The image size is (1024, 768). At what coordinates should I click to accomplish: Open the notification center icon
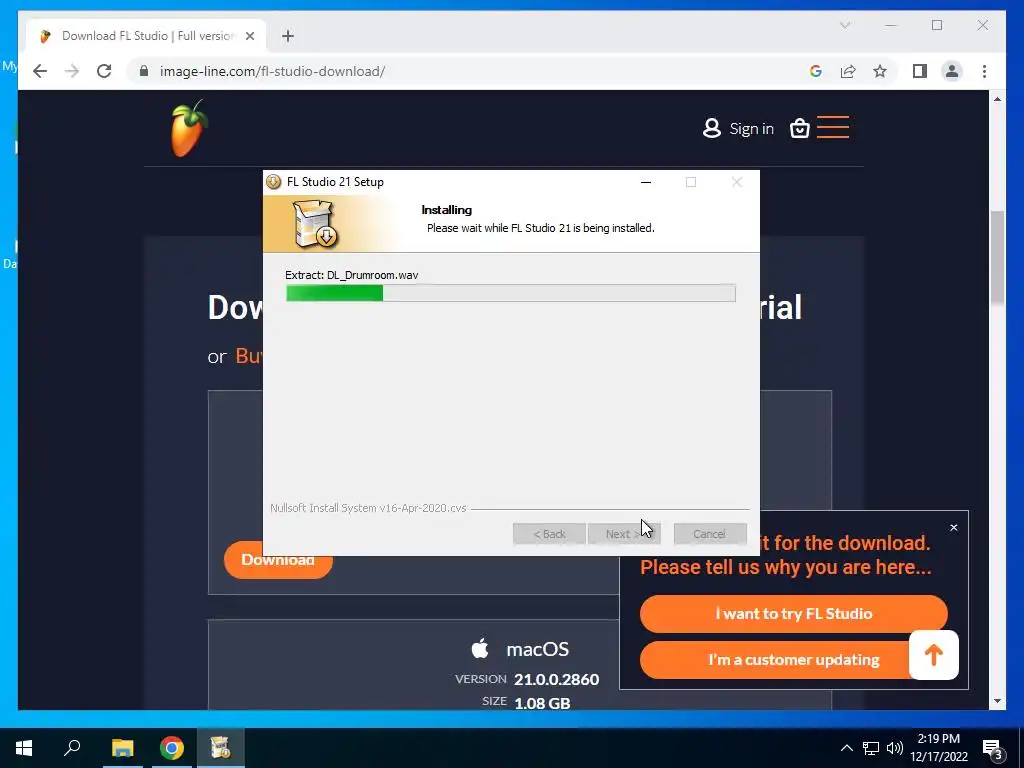(x=992, y=748)
